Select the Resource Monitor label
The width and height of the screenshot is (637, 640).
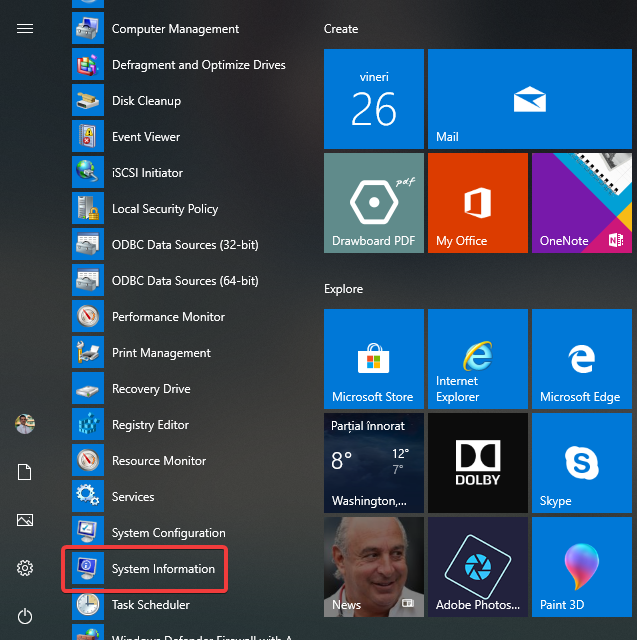pos(159,461)
